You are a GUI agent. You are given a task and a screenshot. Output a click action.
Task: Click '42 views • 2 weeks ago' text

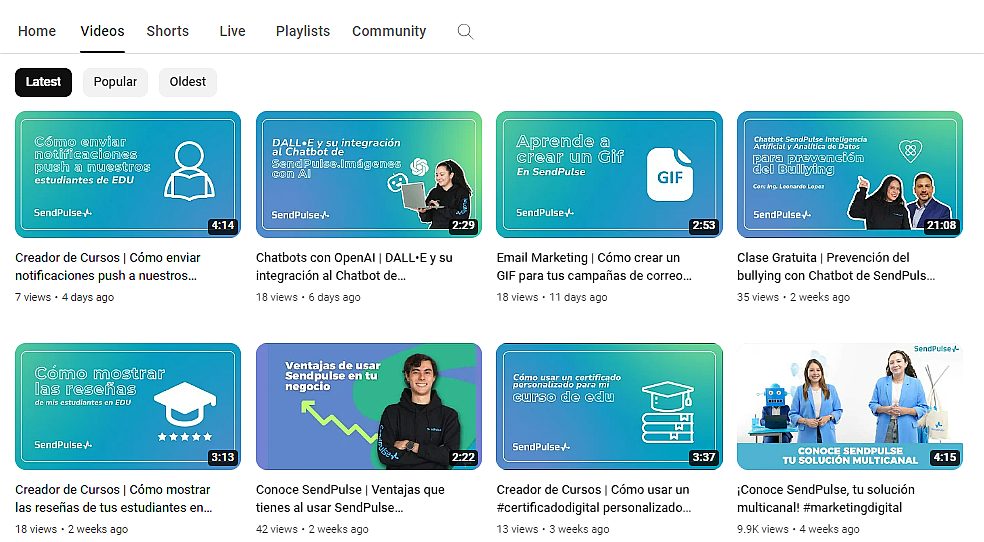pos(313,529)
